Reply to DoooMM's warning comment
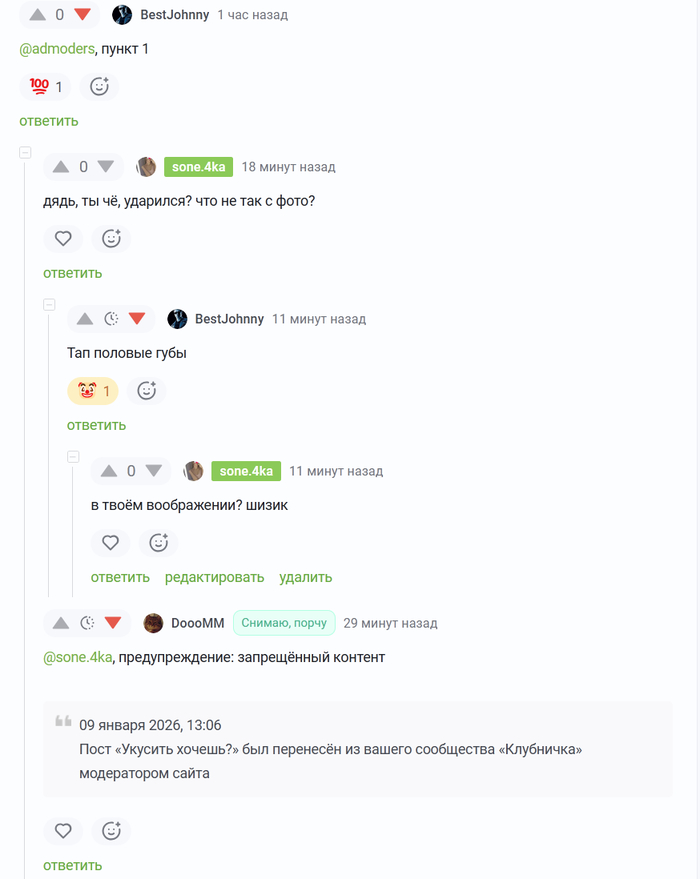 coord(72,866)
